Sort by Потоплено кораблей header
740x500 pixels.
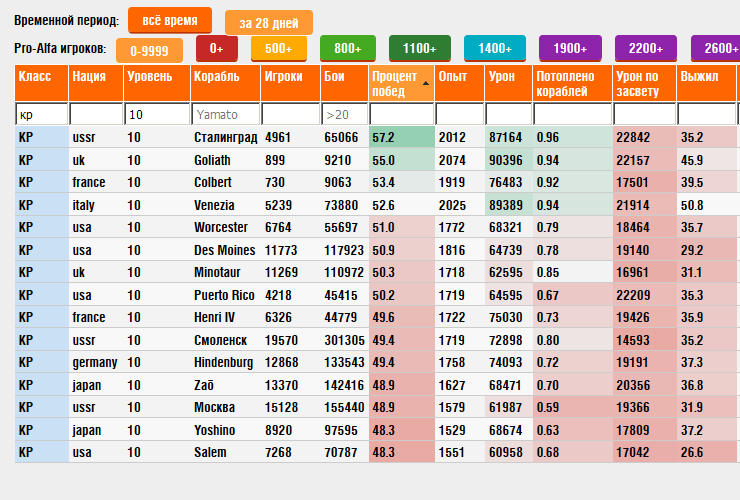571,83
